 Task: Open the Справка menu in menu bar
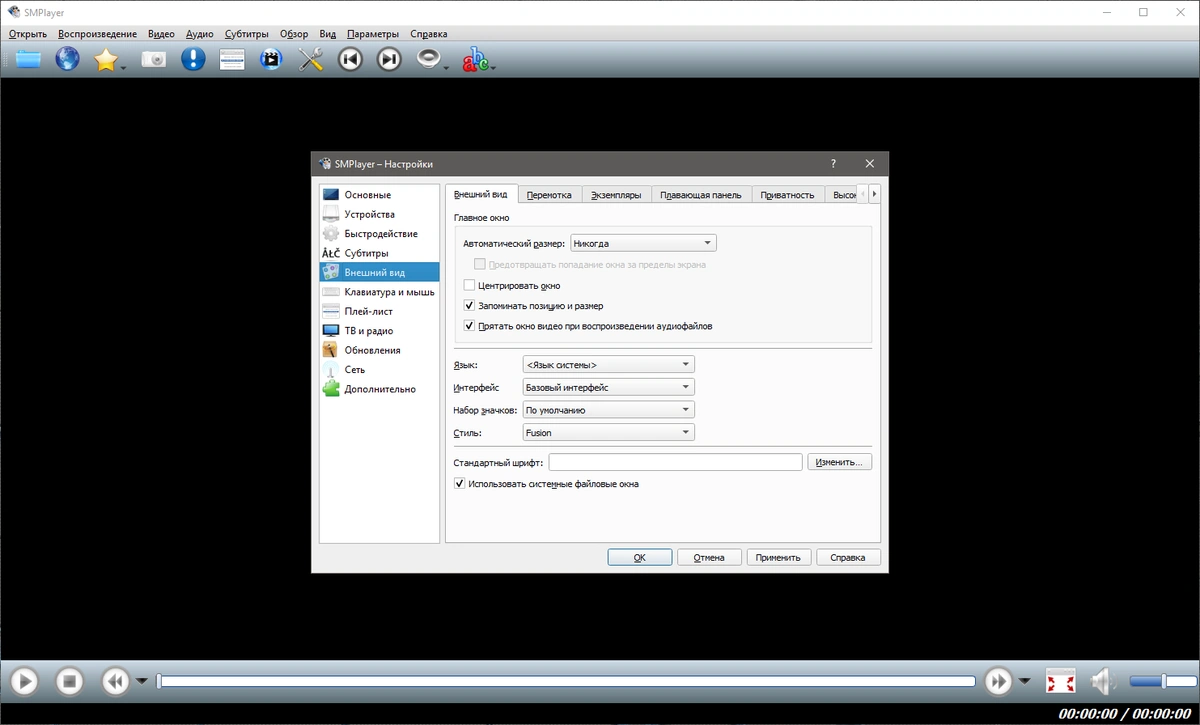pyautogui.click(x=429, y=34)
